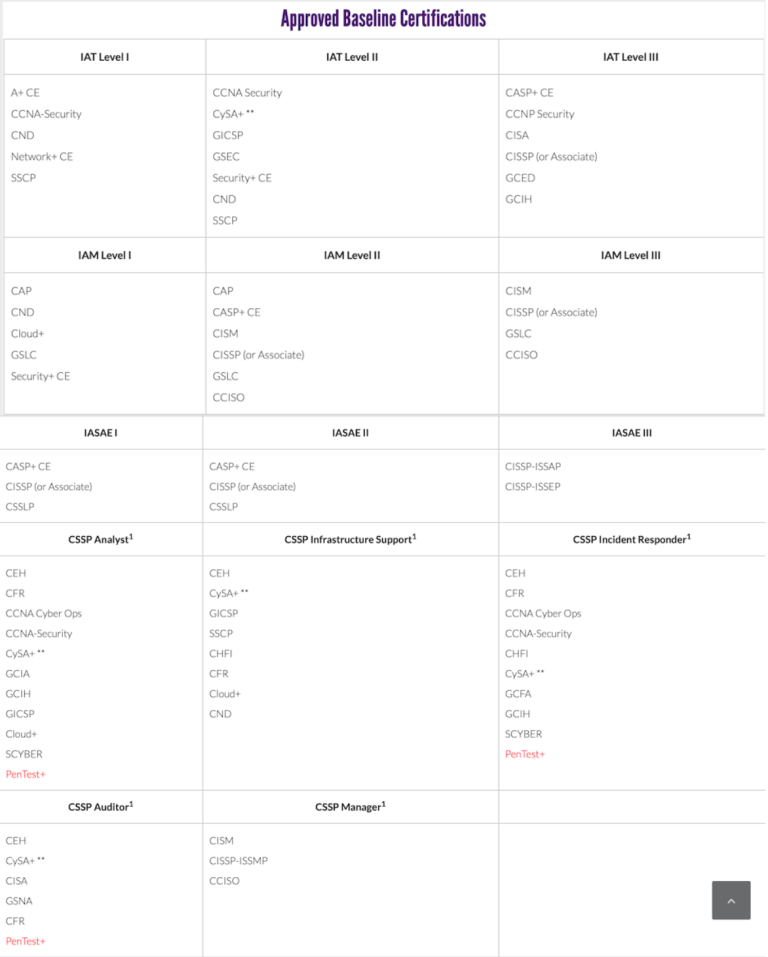Click CCNP Security in IAT Level III
The height and width of the screenshot is (957, 768).
tap(540, 114)
